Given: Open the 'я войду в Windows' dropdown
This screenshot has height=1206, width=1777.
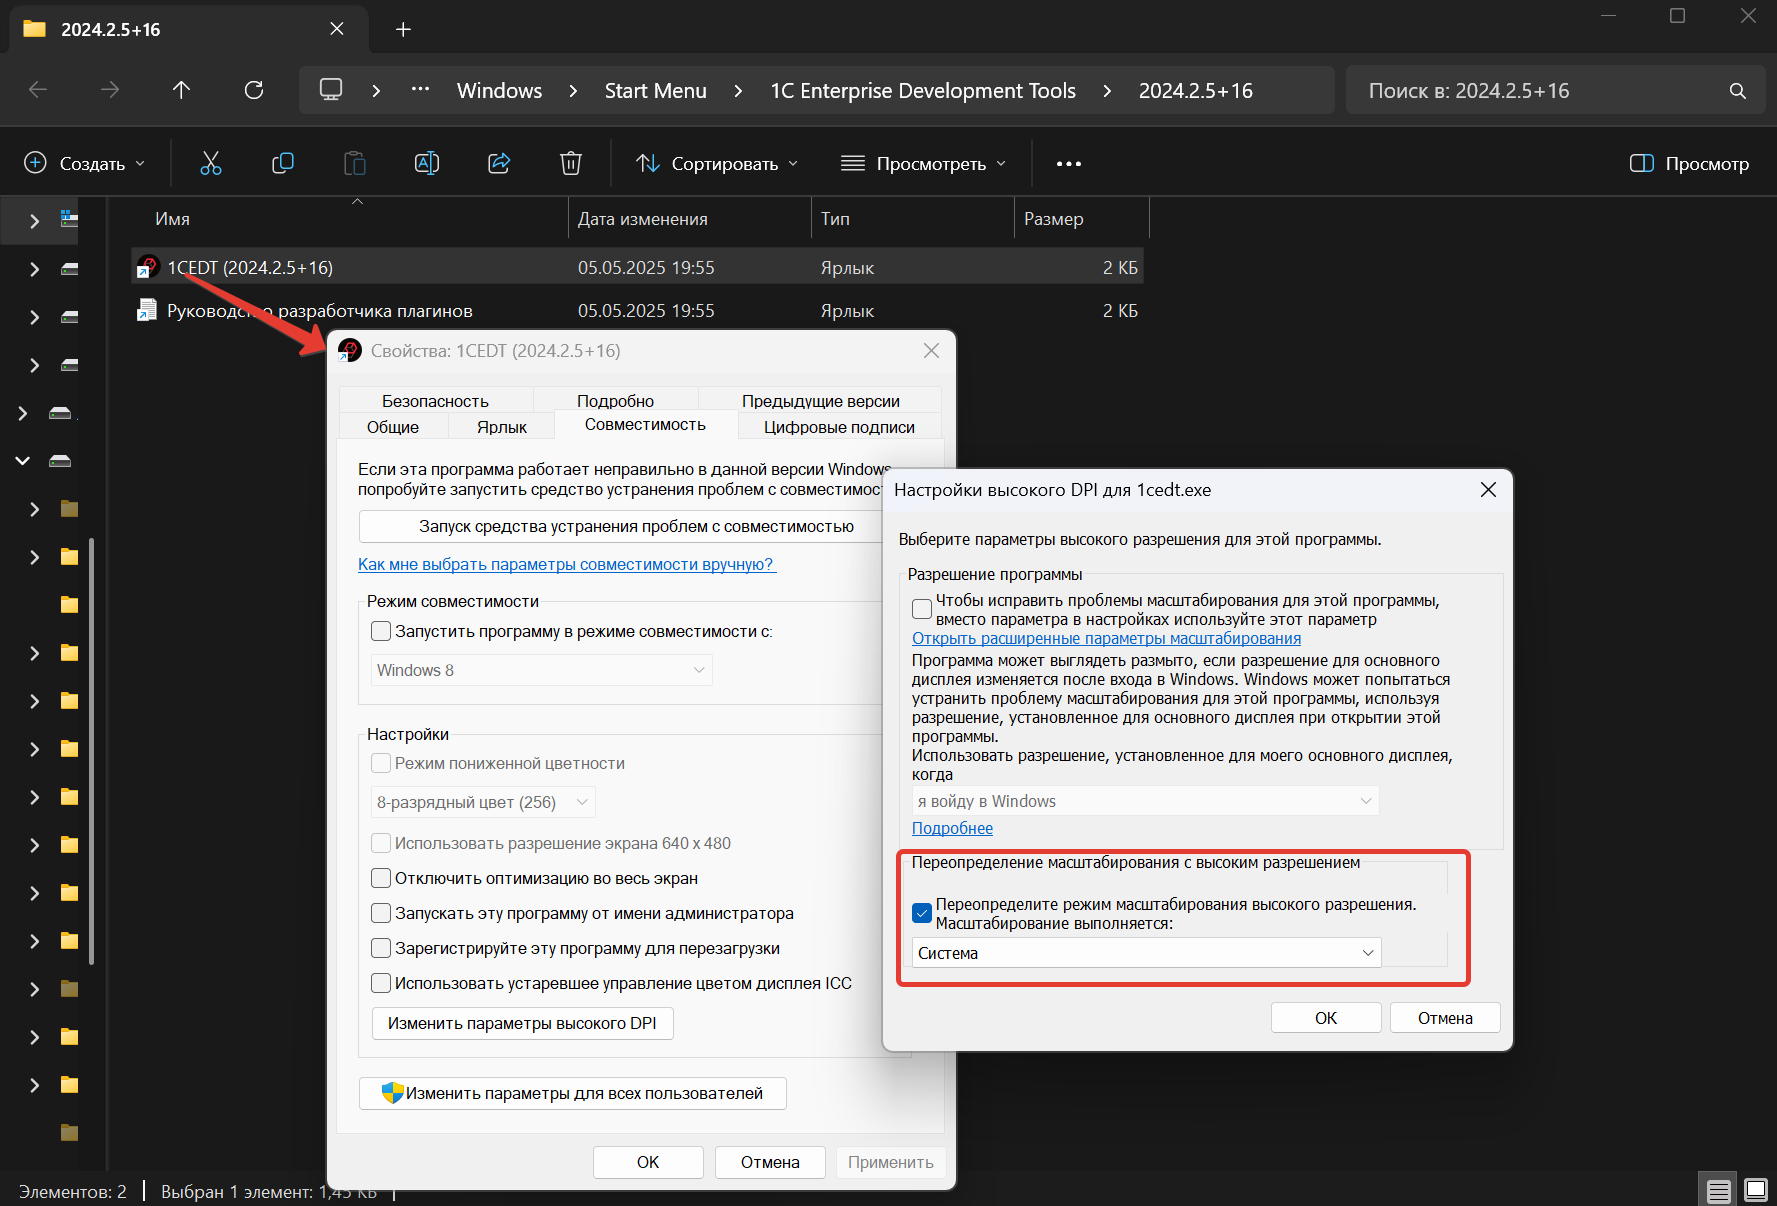Looking at the screenshot, I should [1145, 801].
